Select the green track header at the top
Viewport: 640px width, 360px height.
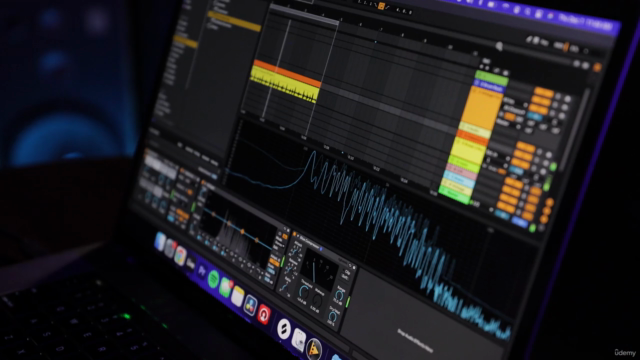pyautogui.click(x=491, y=78)
